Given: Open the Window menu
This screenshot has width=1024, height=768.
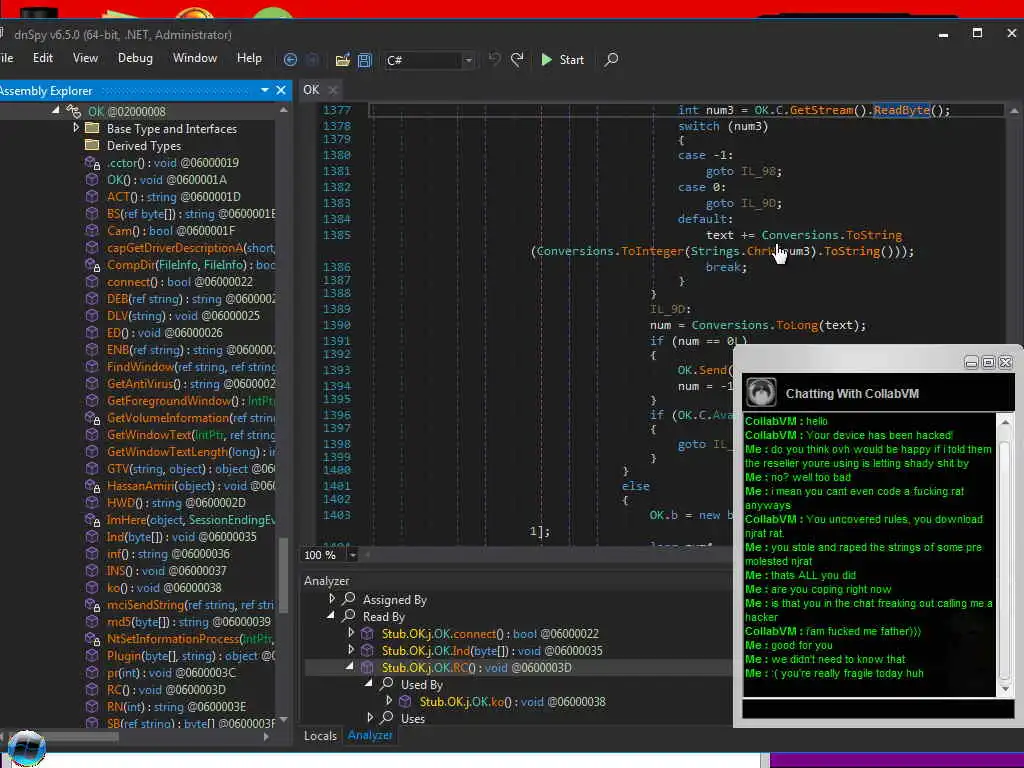Looking at the screenshot, I should [195, 57].
